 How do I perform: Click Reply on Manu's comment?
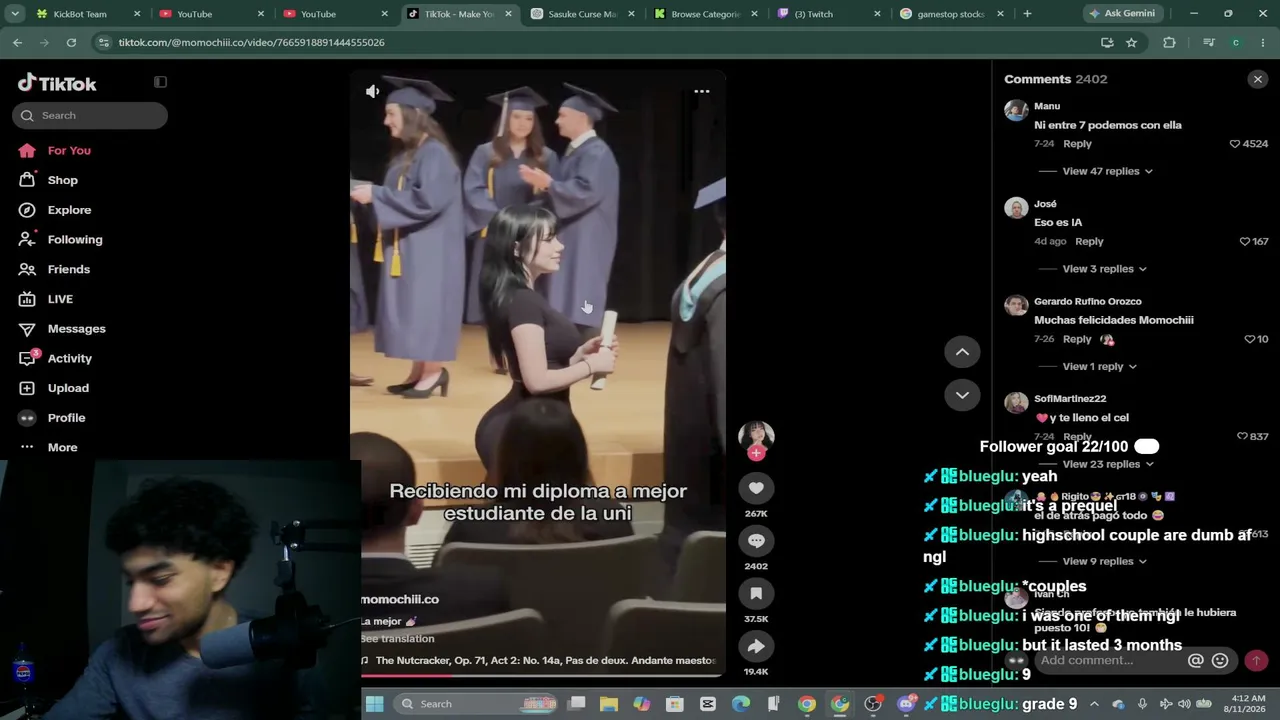point(1077,144)
